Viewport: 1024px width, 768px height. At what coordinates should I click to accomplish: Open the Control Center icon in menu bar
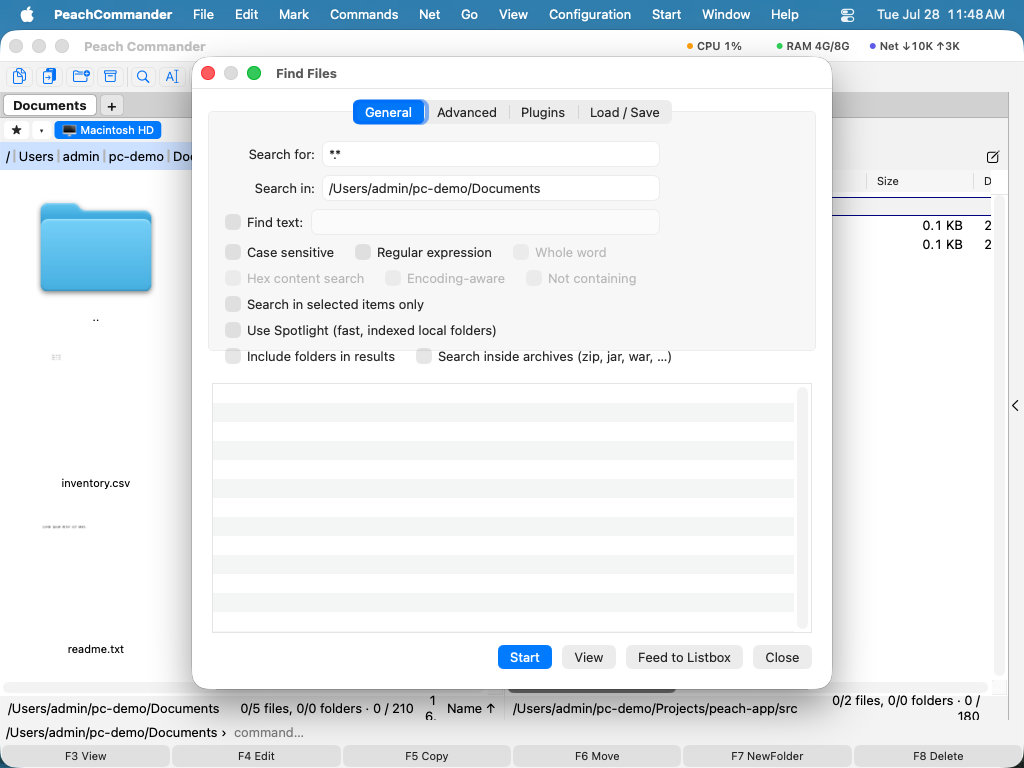(847, 14)
